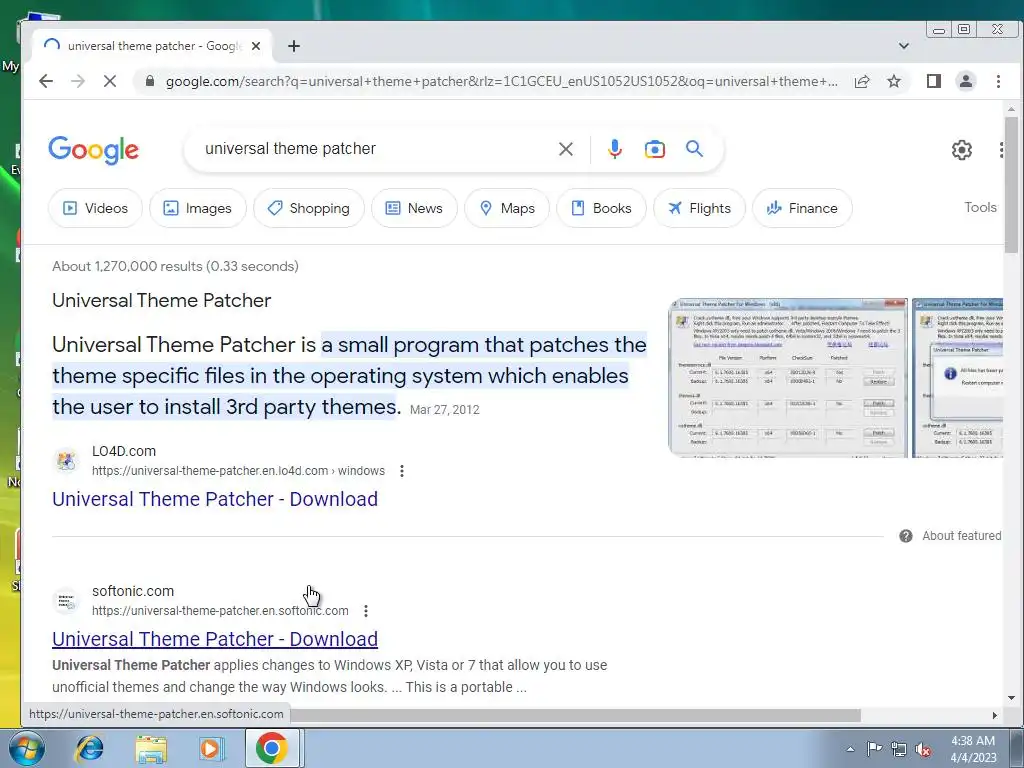Open the taskbar clock 4:38 AM
1024x768 pixels.
(x=973, y=749)
